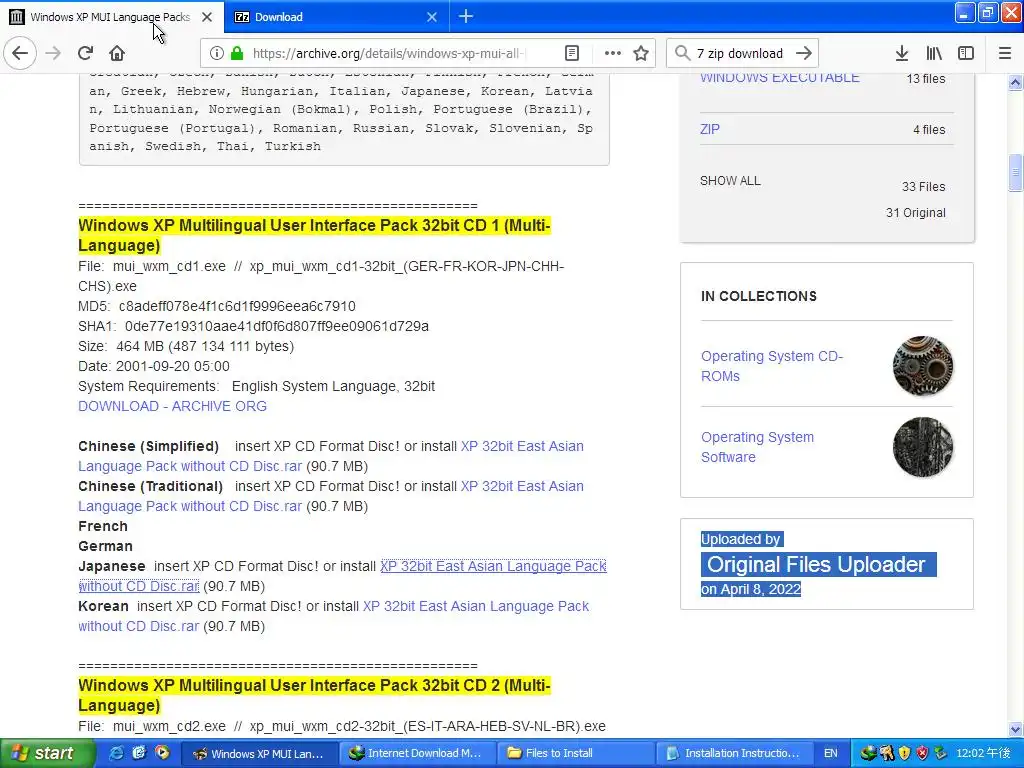The height and width of the screenshot is (768, 1024).
Task: Show site information for archive.org
Action: point(216,53)
